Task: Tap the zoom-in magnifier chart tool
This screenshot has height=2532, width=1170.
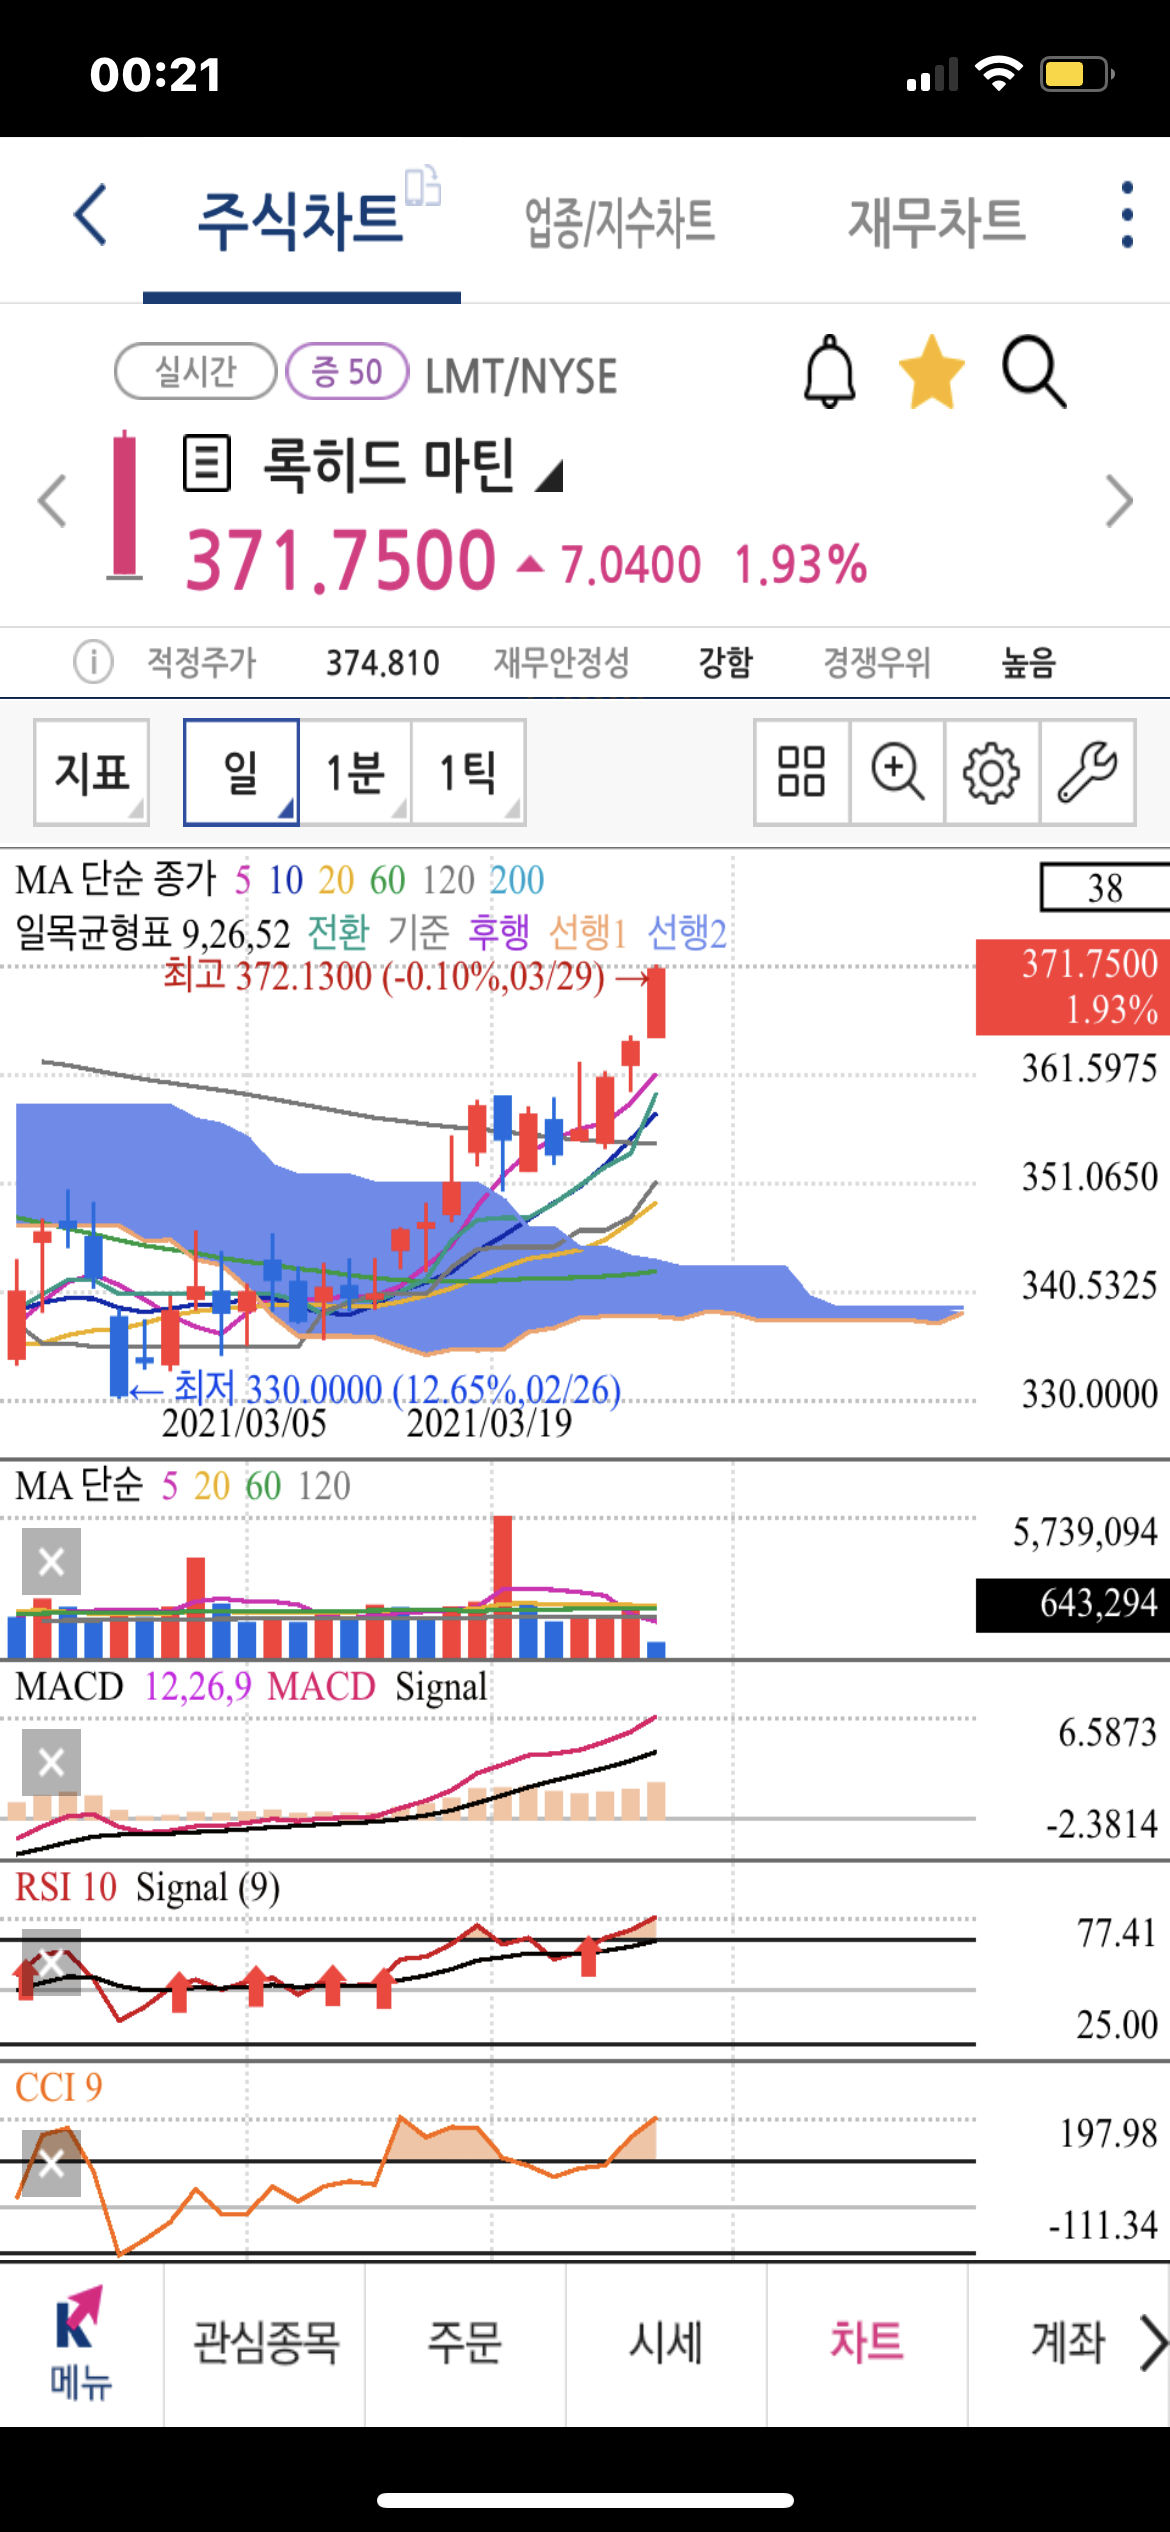Action: [897, 772]
